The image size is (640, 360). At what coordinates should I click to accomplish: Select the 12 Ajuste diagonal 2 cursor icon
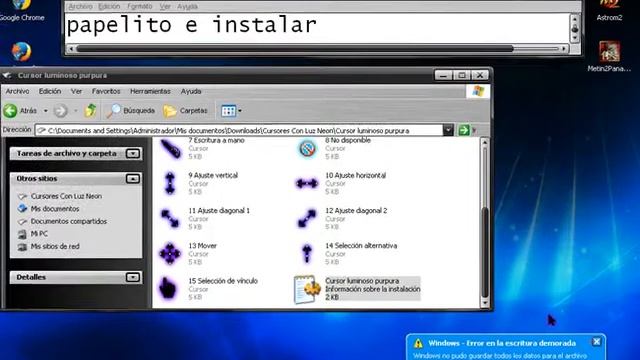pyautogui.click(x=307, y=218)
